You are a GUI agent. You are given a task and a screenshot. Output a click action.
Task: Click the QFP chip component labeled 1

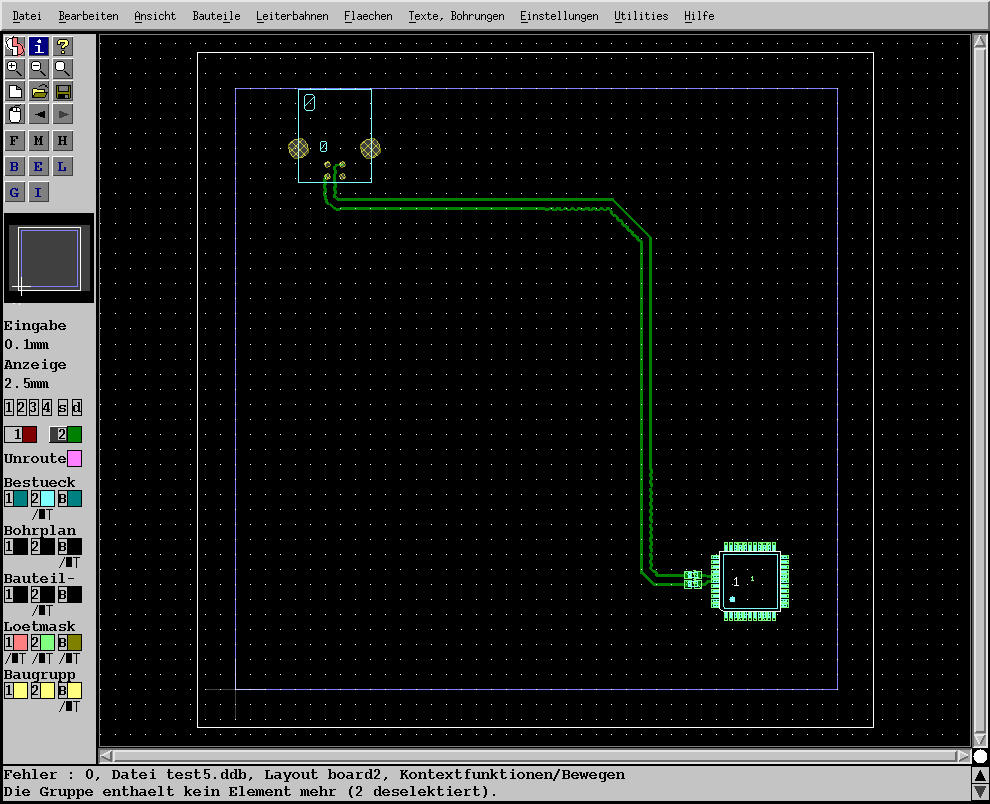click(750, 581)
